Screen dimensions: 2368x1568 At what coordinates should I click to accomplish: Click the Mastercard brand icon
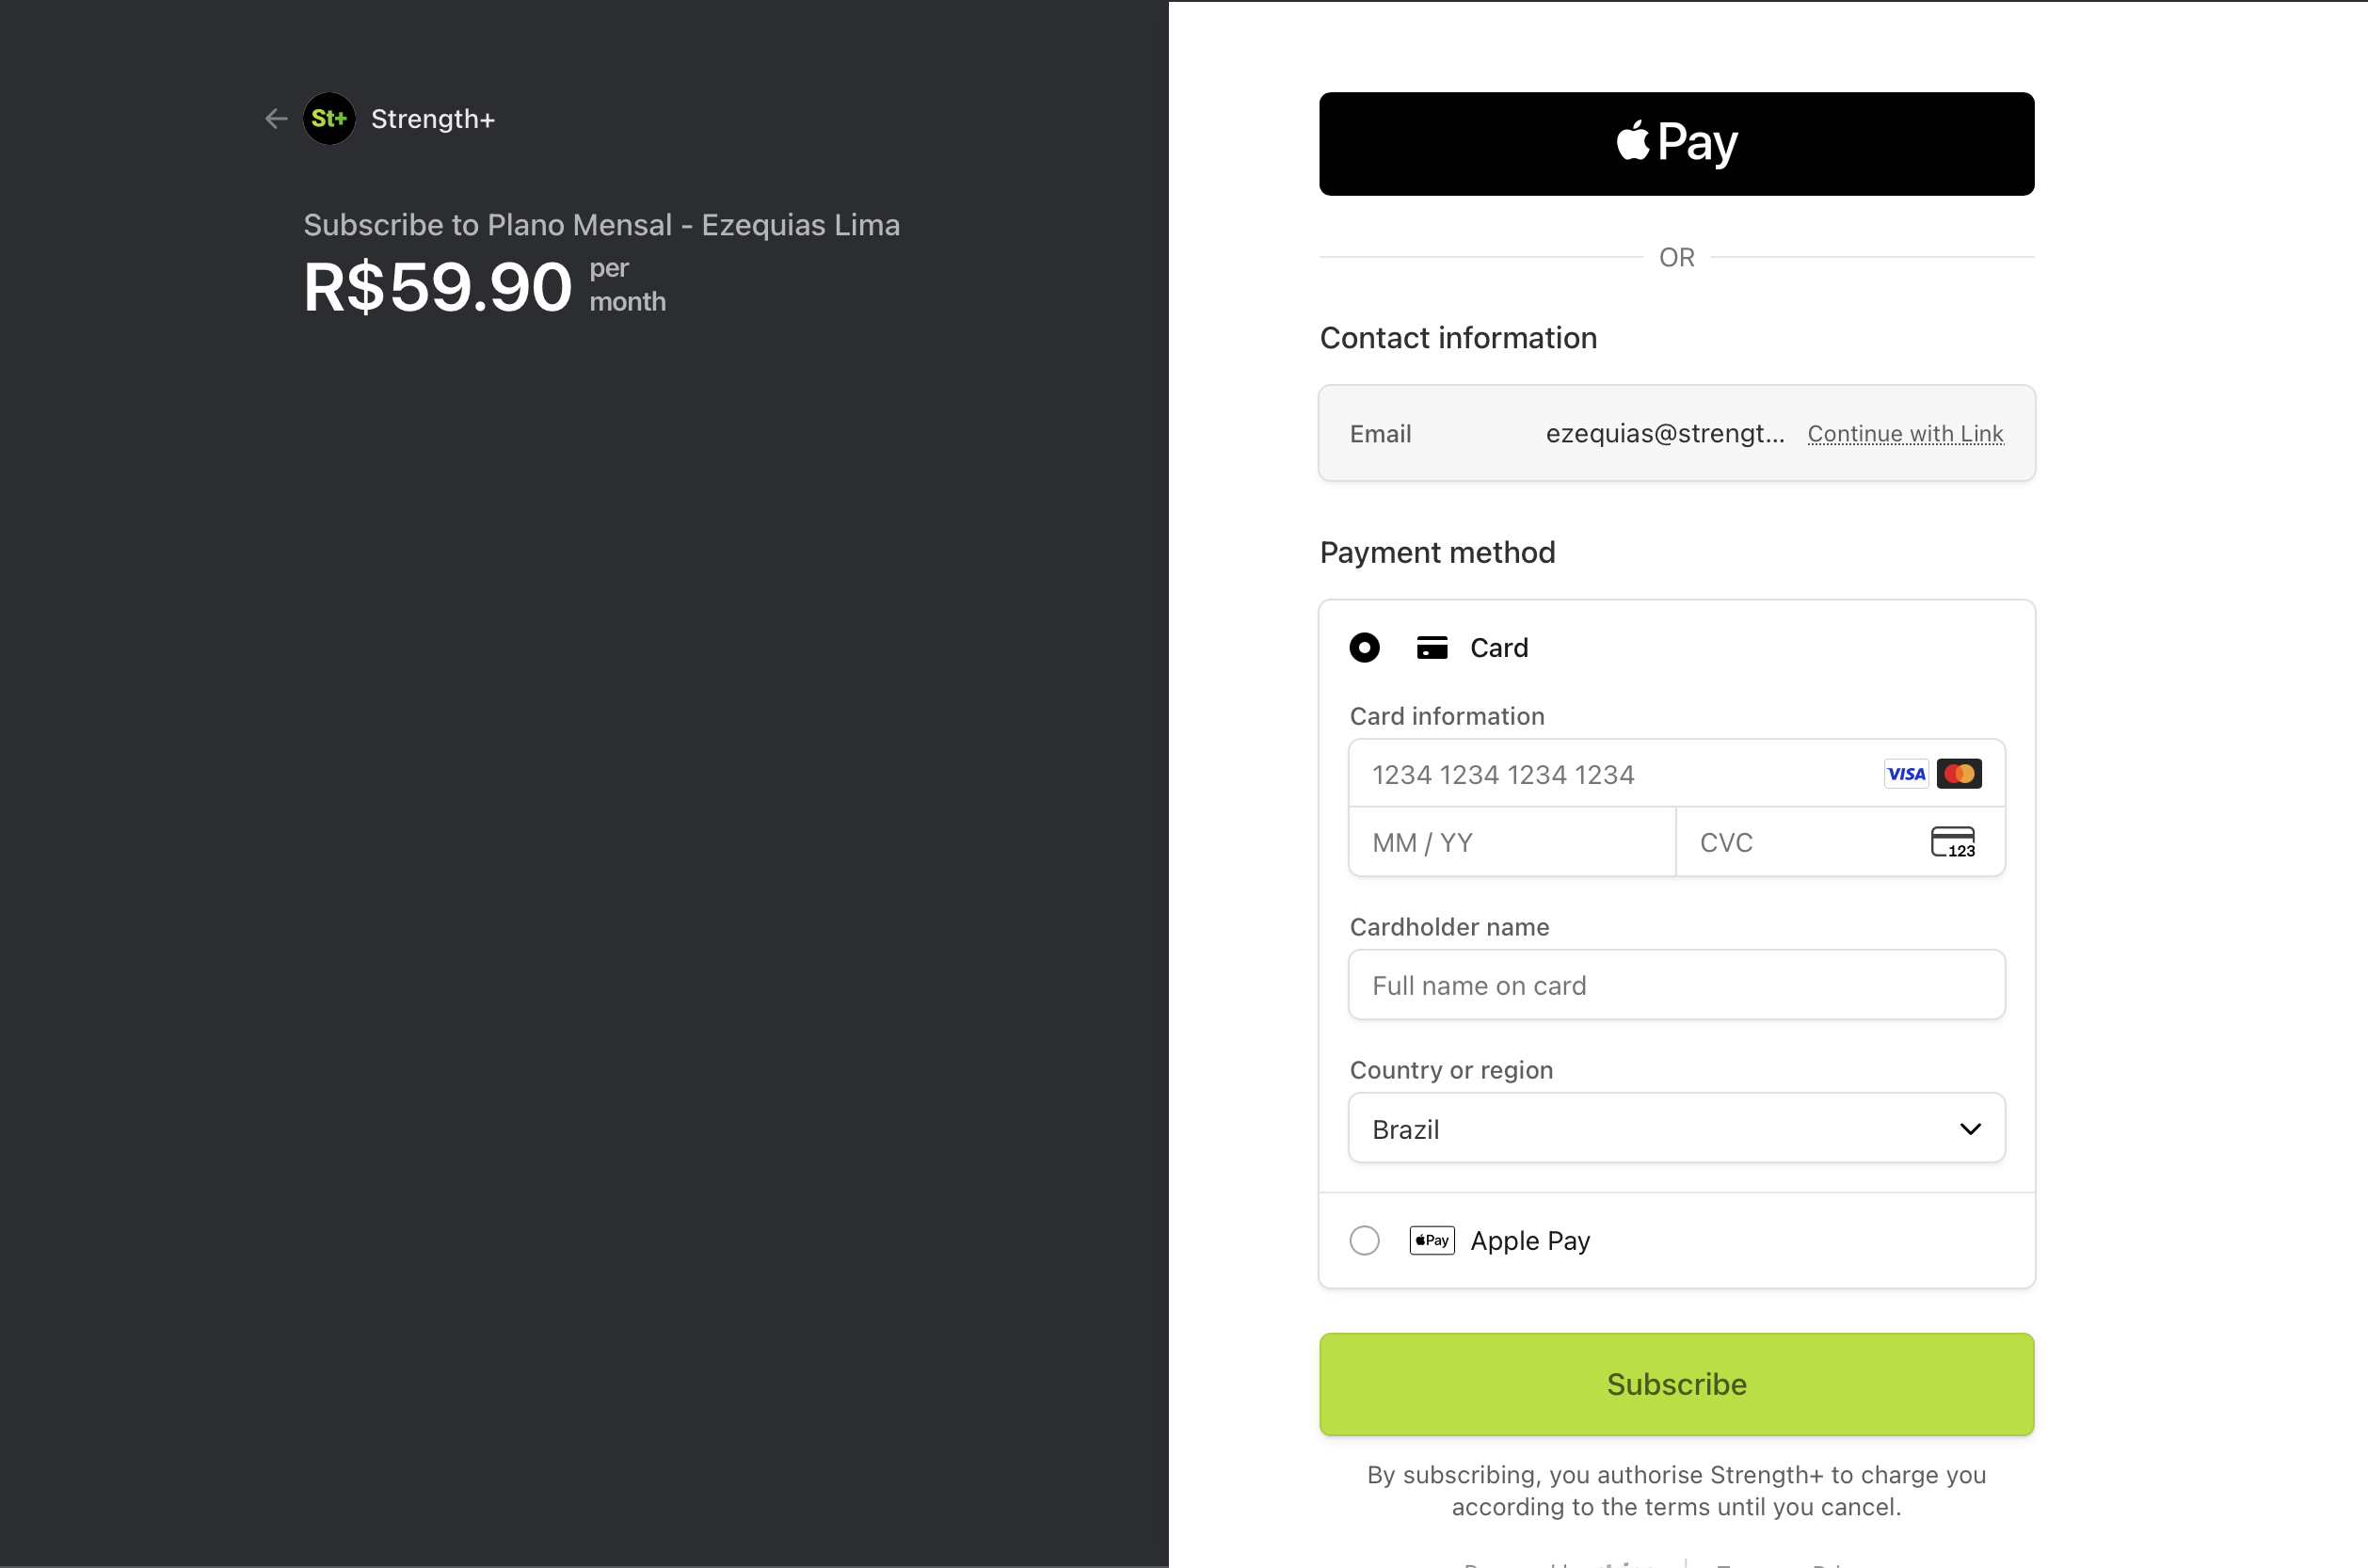click(1959, 773)
